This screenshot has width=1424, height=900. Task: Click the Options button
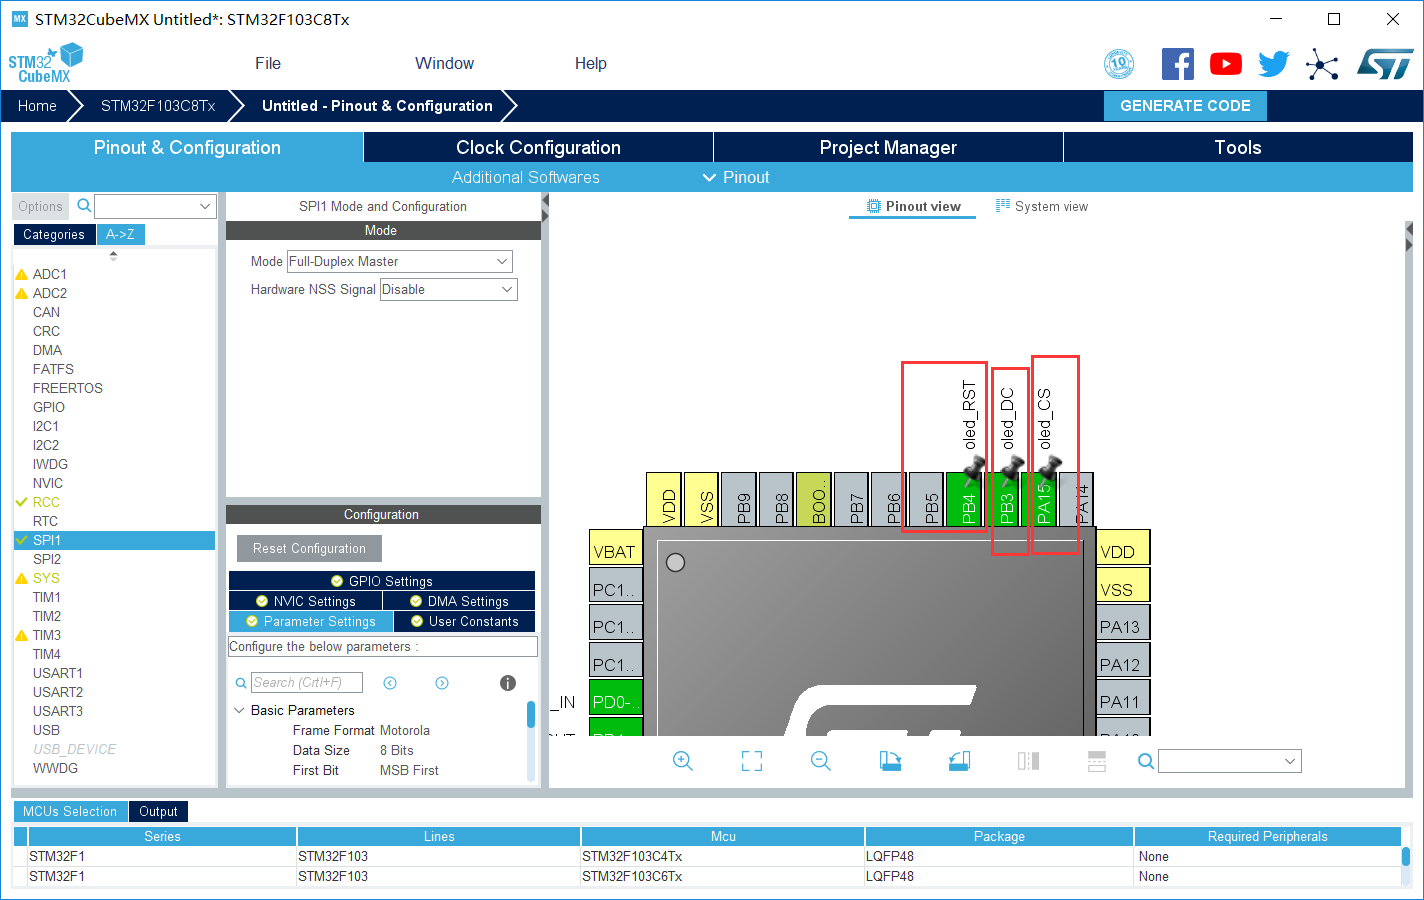click(40, 206)
